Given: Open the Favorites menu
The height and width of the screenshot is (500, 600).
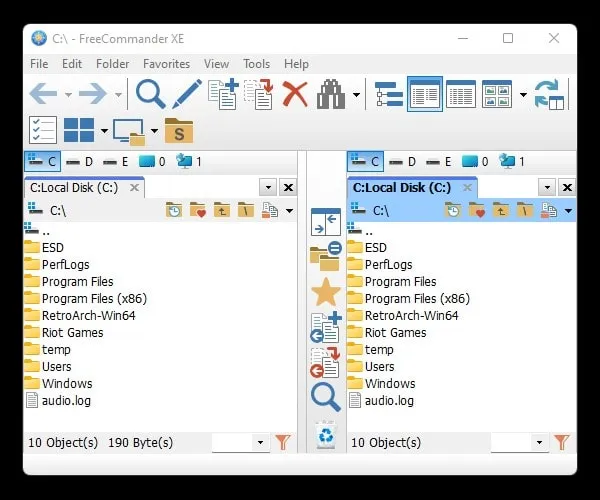Looking at the screenshot, I should pyautogui.click(x=166, y=64).
